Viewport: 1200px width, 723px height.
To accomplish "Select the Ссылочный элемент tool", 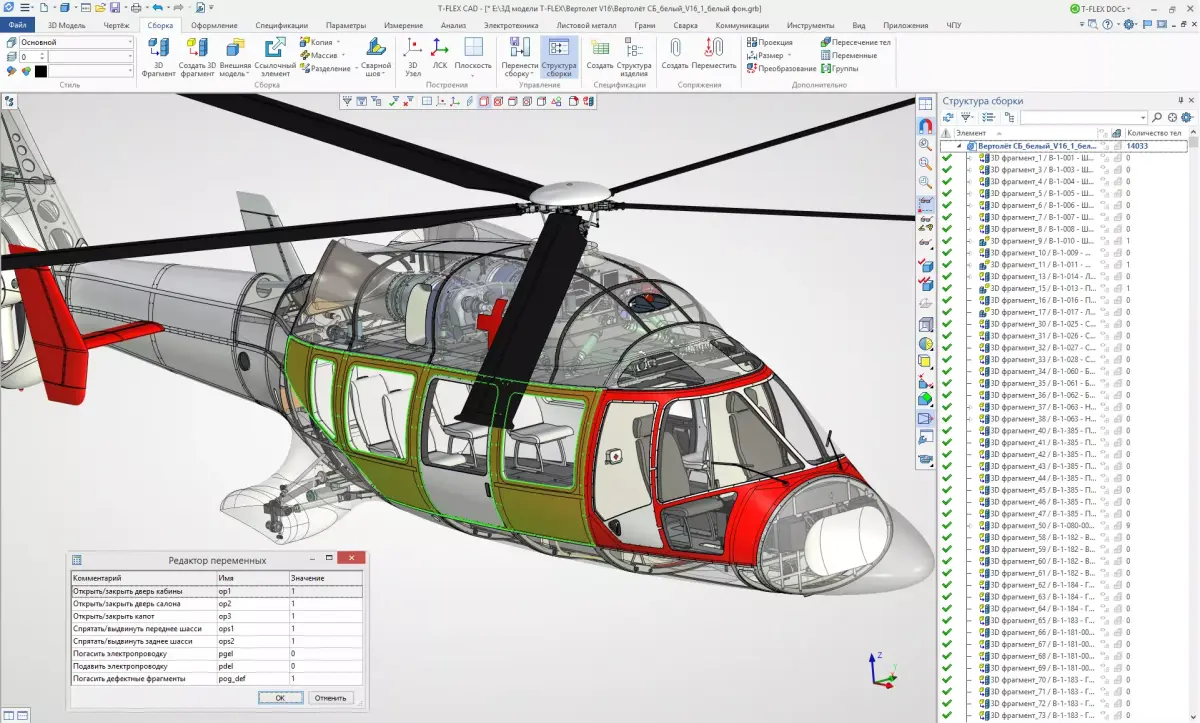I will tap(275, 56).
